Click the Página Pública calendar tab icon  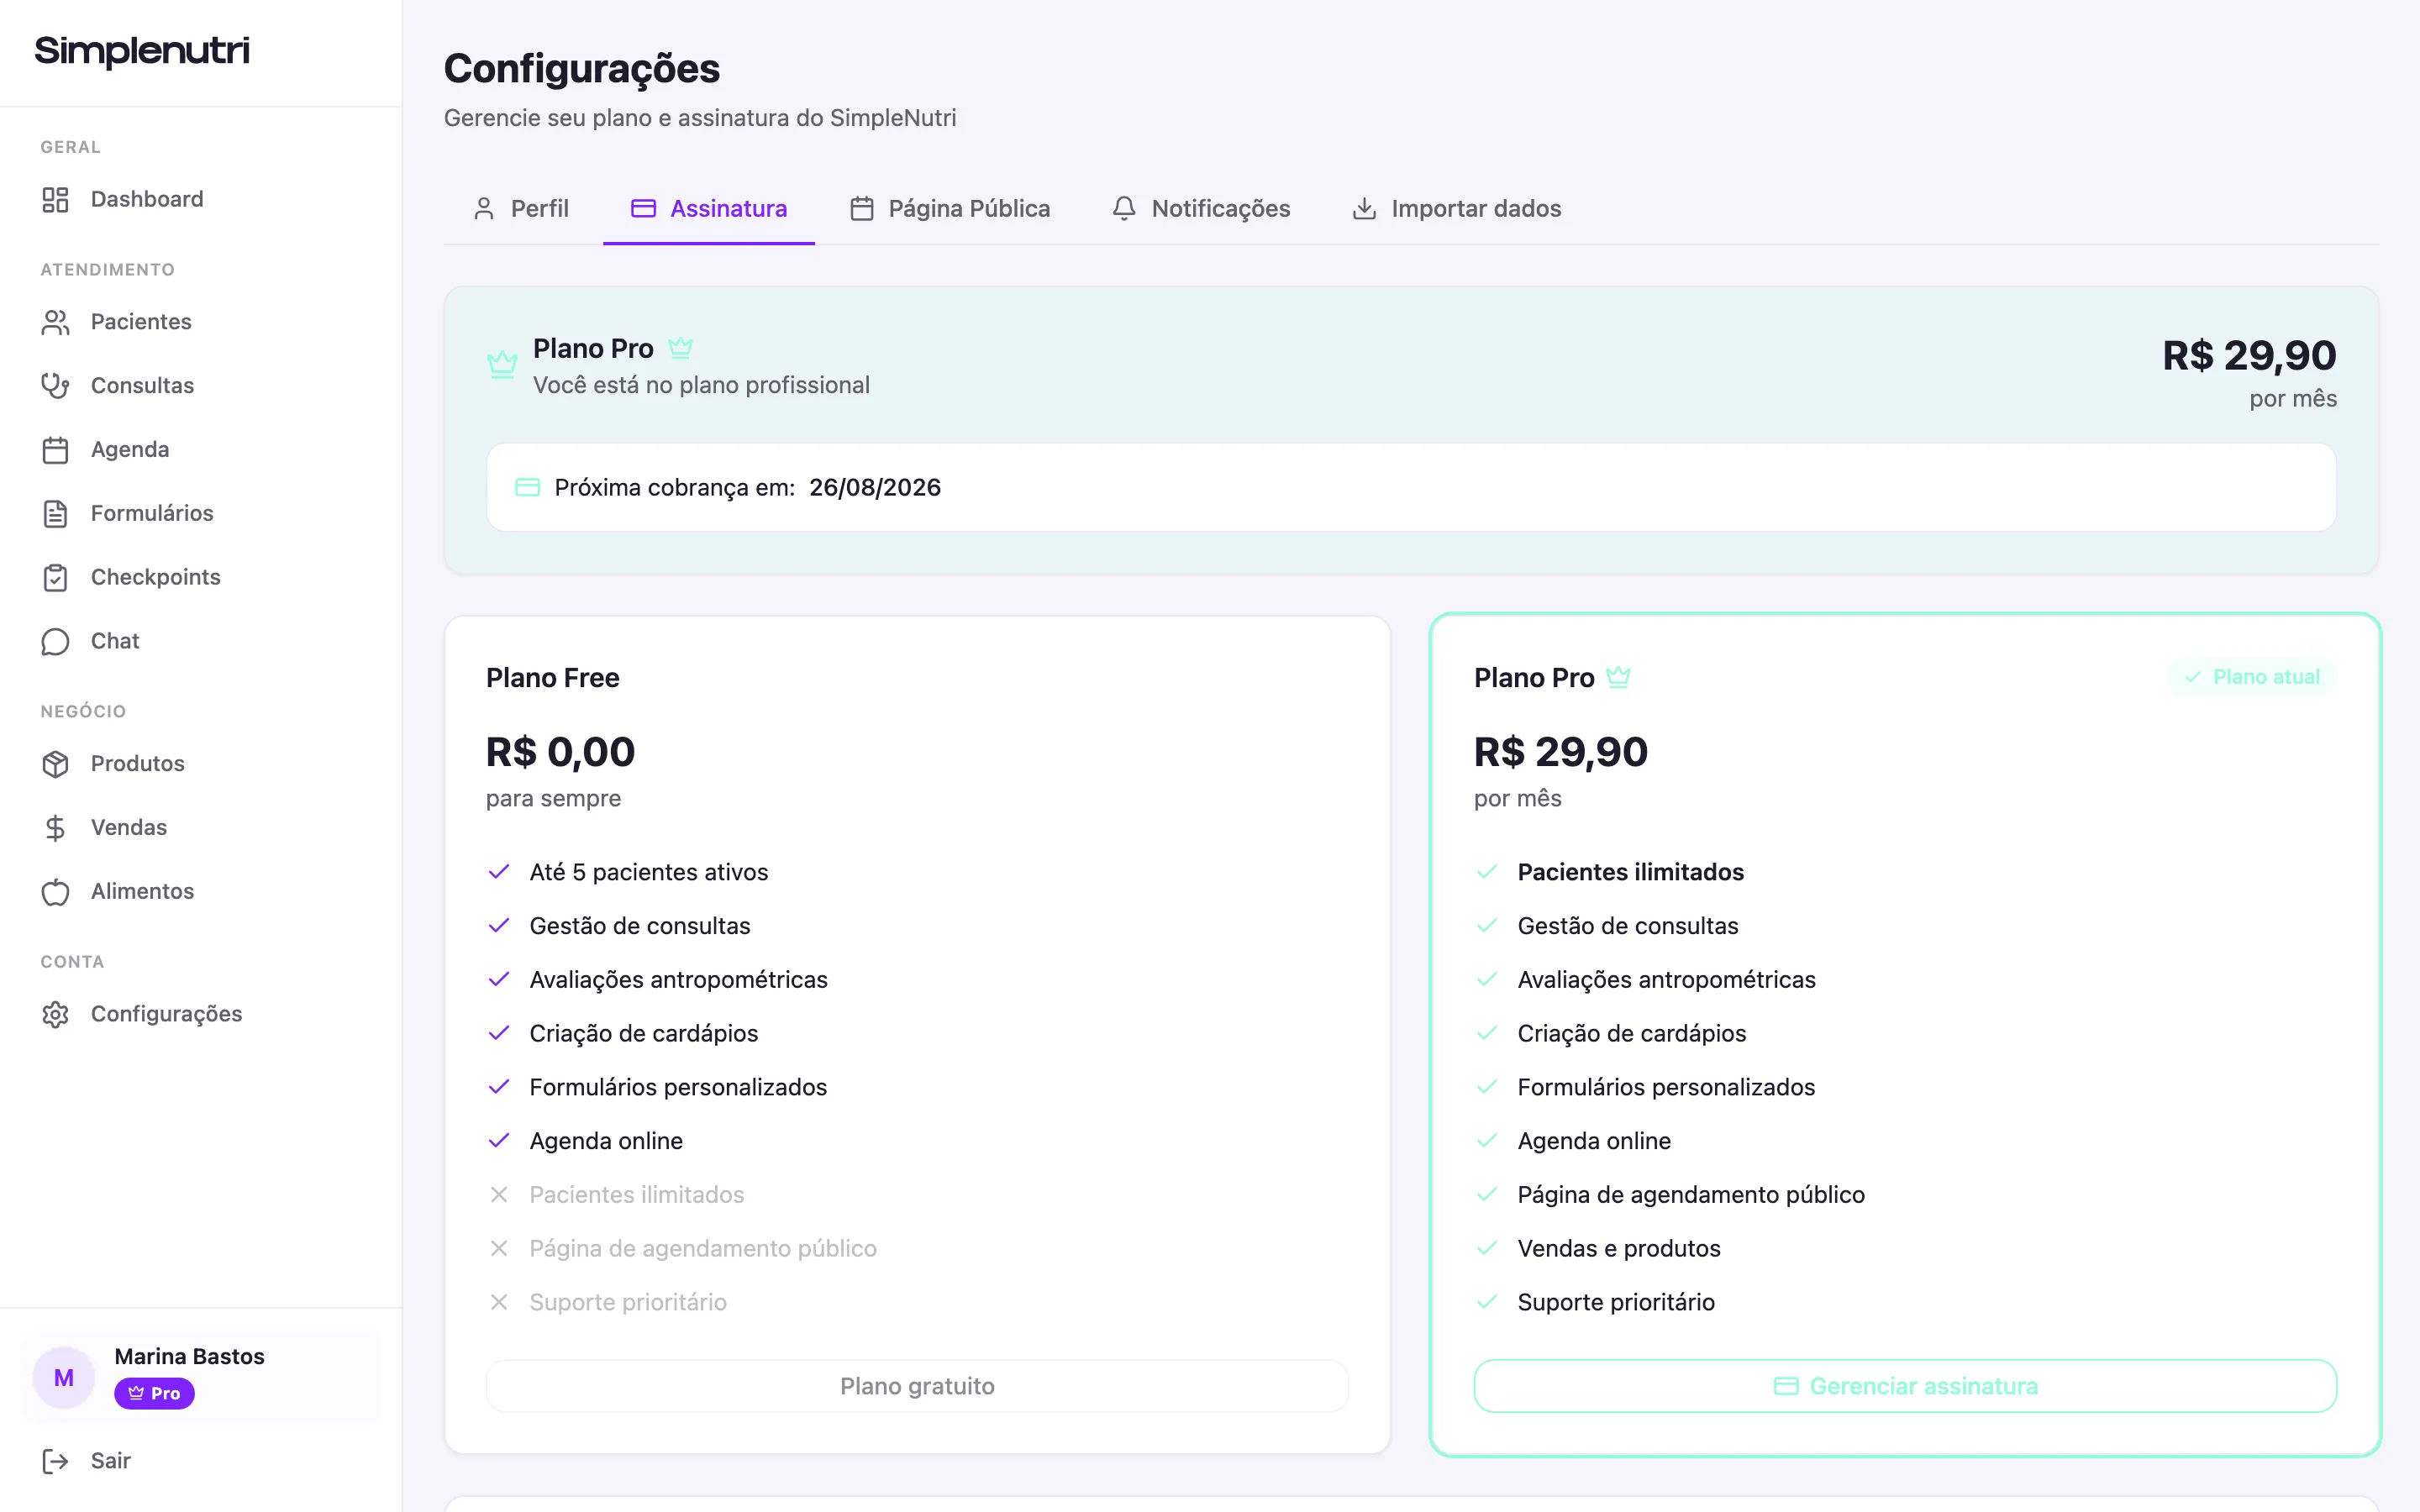pos(862,208)
